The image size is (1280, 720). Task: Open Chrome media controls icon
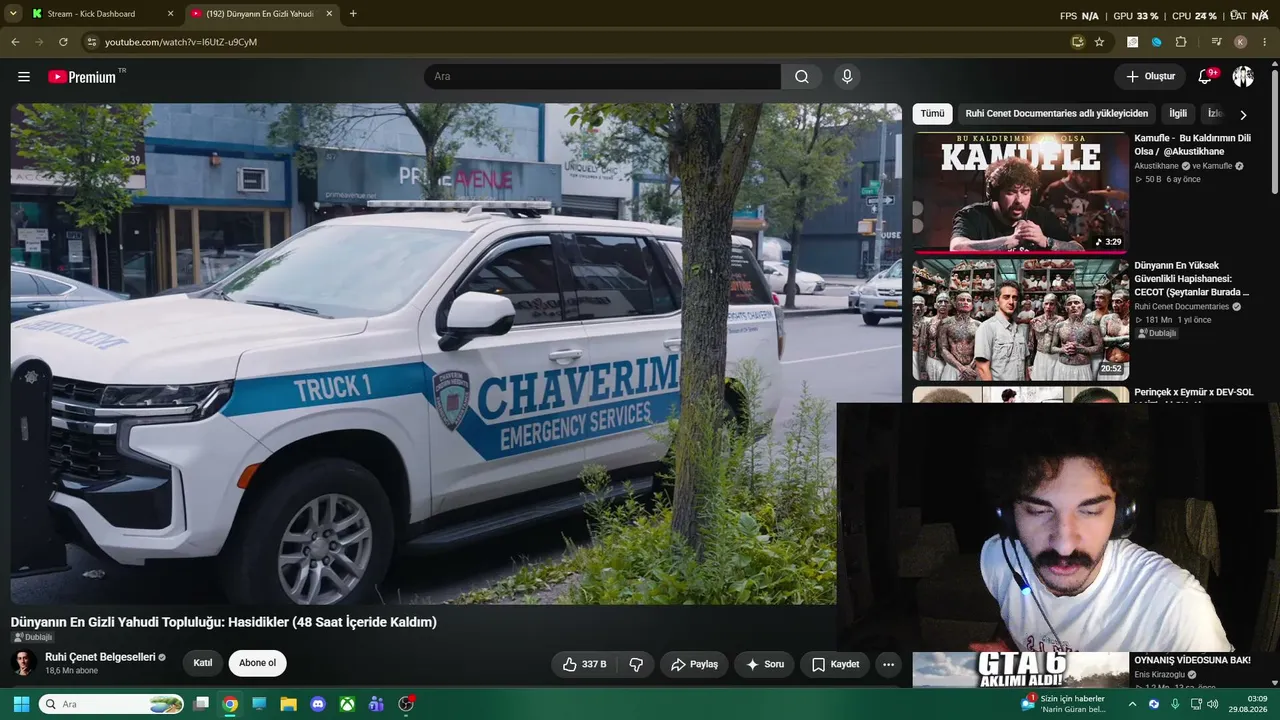1217,42
